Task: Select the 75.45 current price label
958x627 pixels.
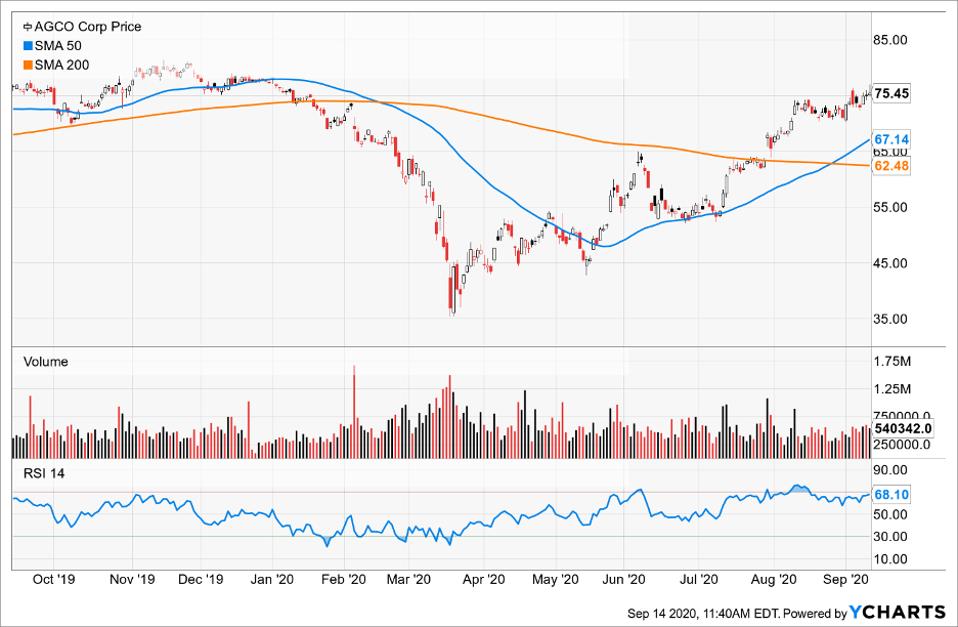Action: (891, 94)
